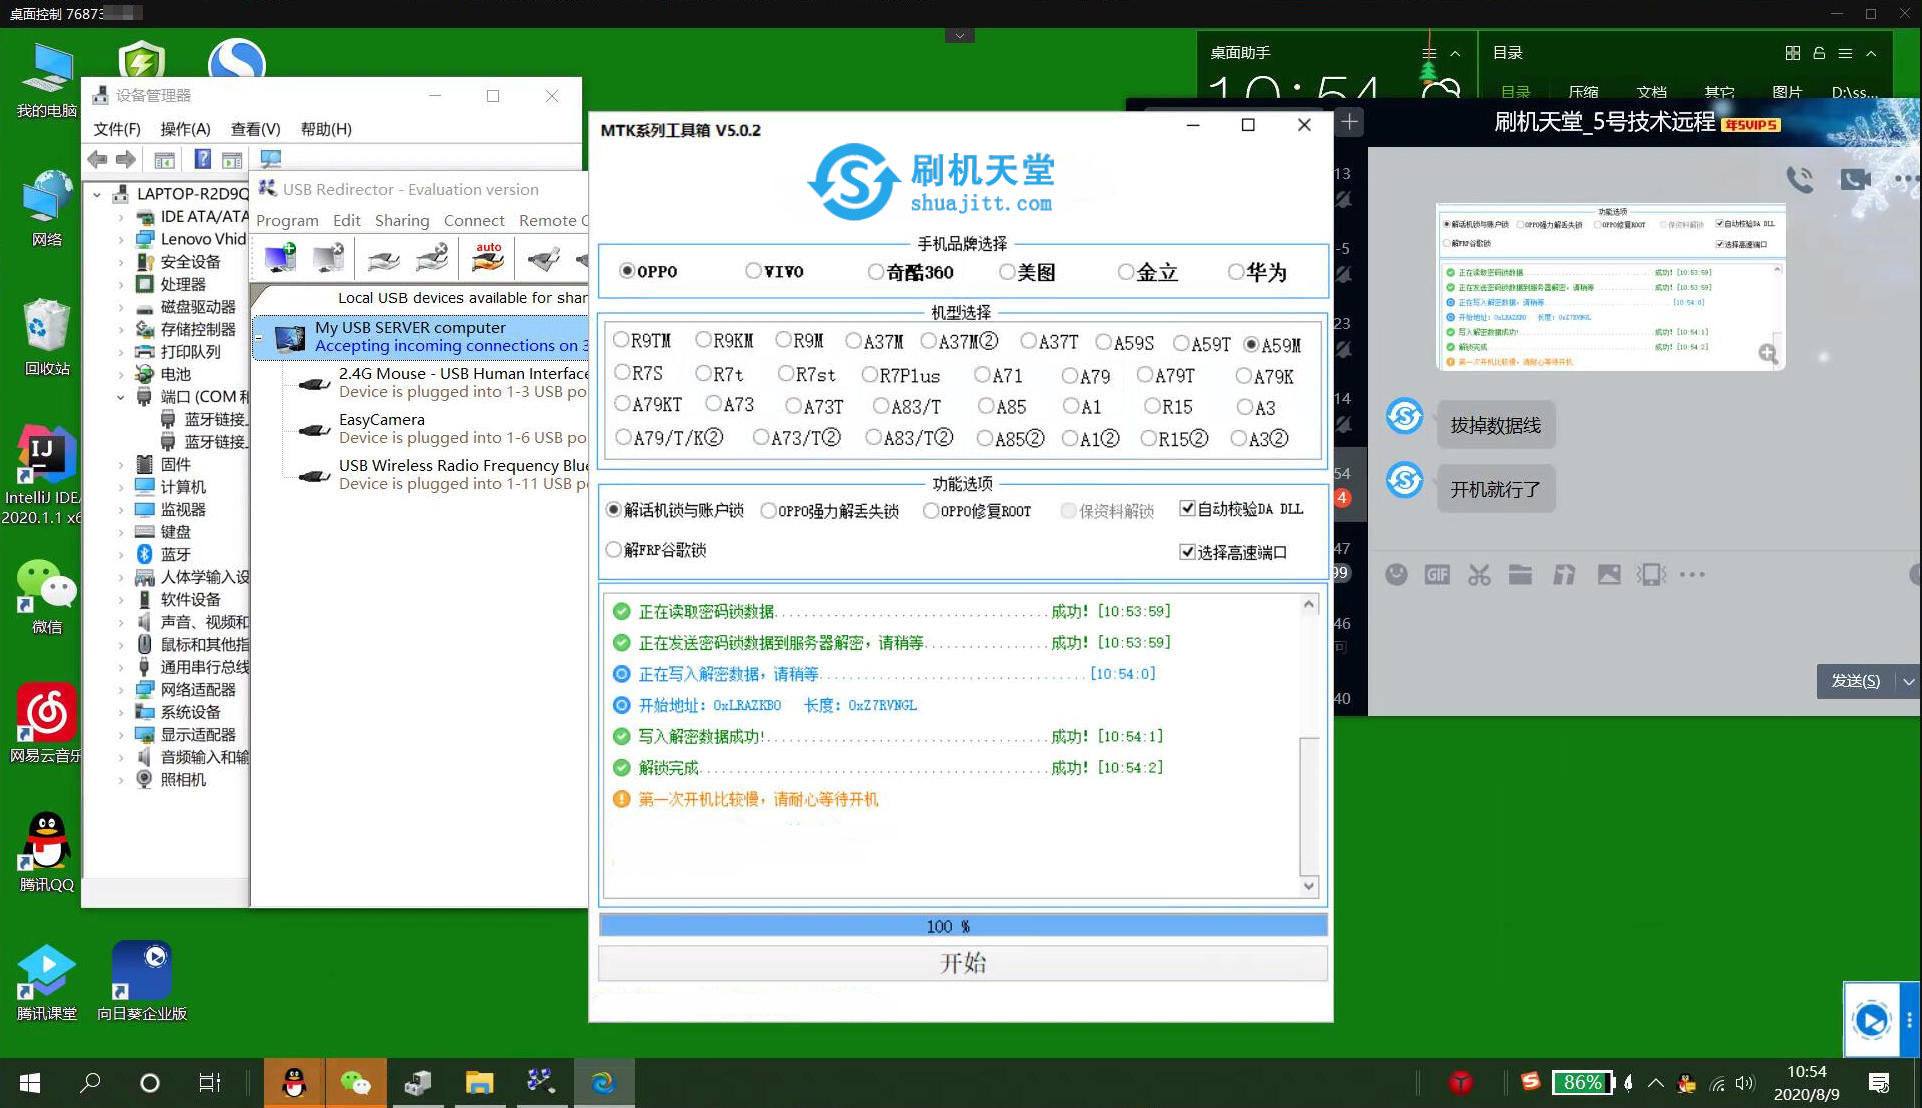Click the picture icon in the chat toolbar

pos(1609,574)
